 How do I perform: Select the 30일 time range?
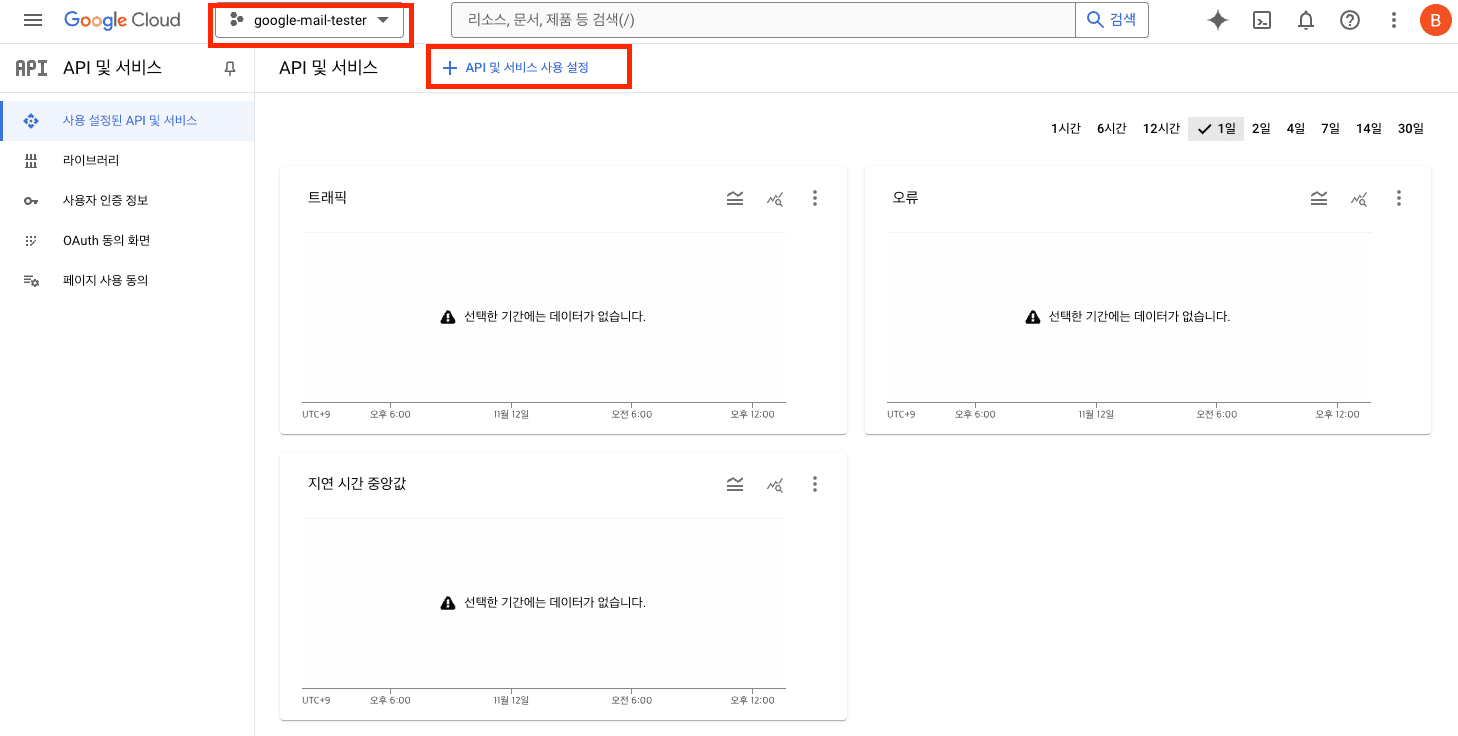pos(1410,128)
